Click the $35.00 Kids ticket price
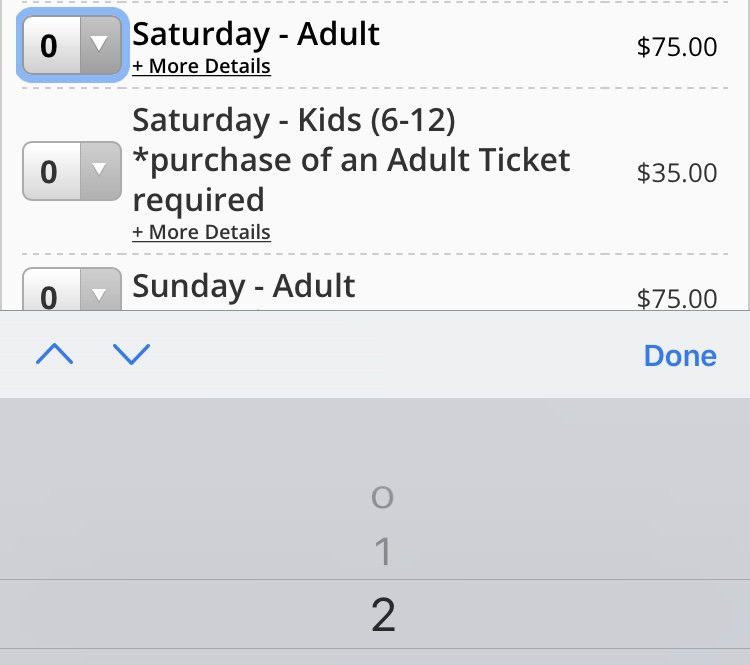 (677, 173)
